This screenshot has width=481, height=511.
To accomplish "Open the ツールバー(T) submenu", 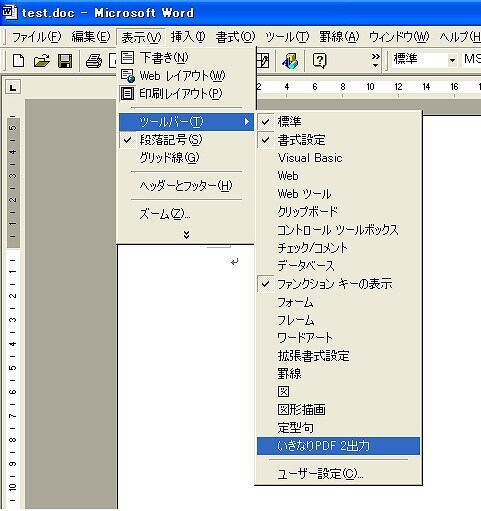I will click(x=186, y=122).
